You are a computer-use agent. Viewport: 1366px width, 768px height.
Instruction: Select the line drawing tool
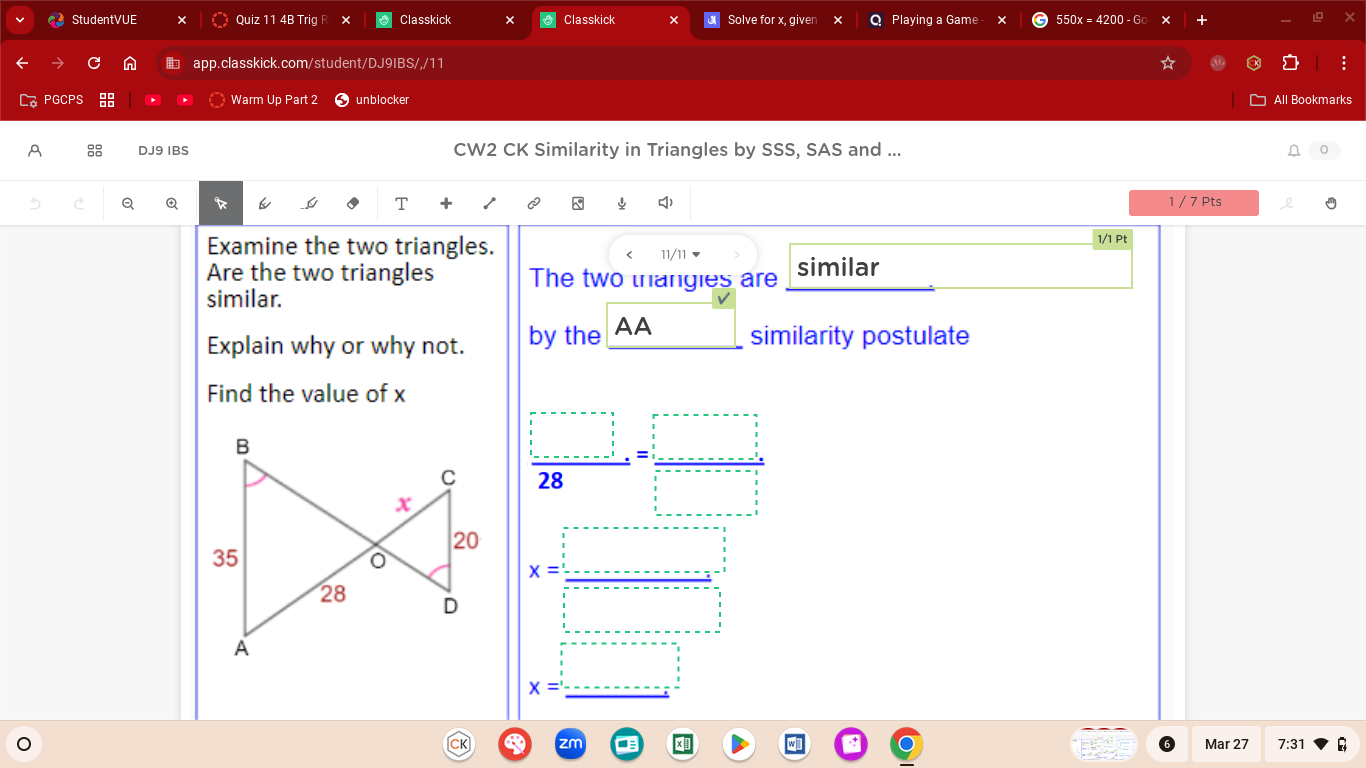coord(489,203)
